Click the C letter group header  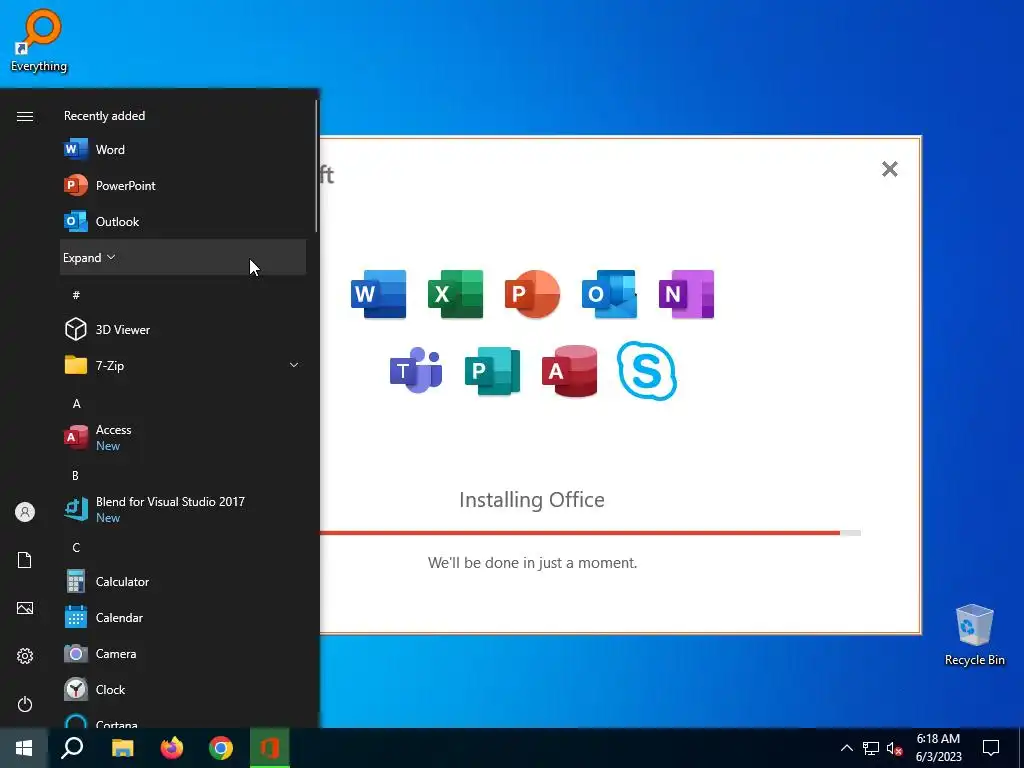pyautogui.click(x=76, y=547)
